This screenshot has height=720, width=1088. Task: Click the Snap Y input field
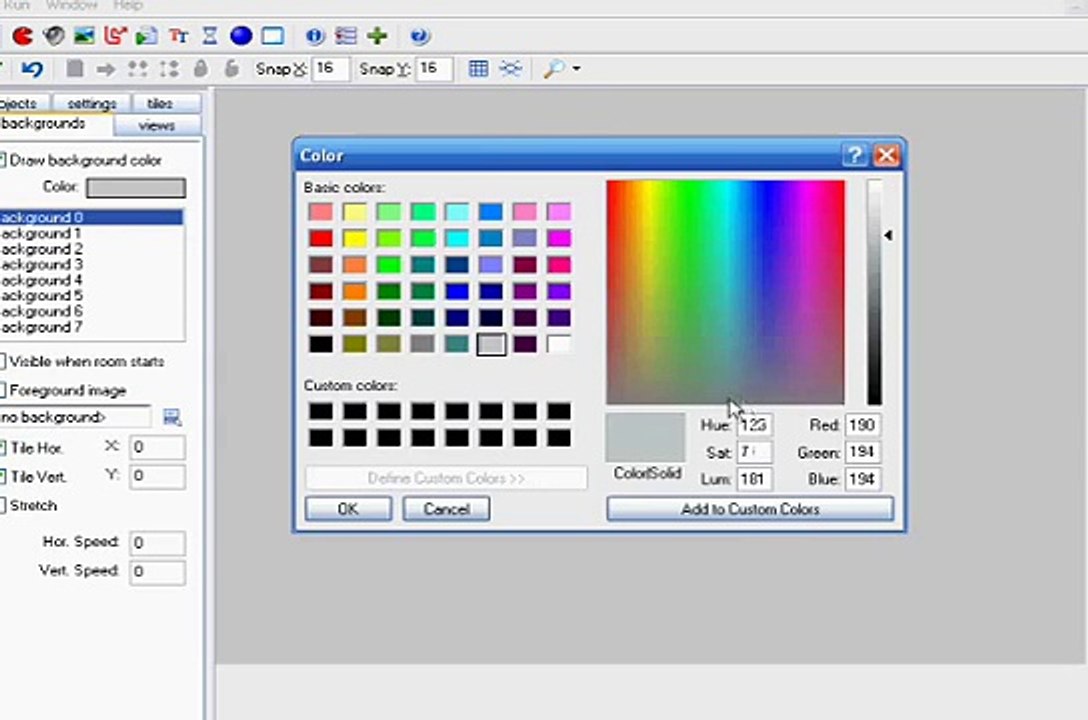click(434, 69)
